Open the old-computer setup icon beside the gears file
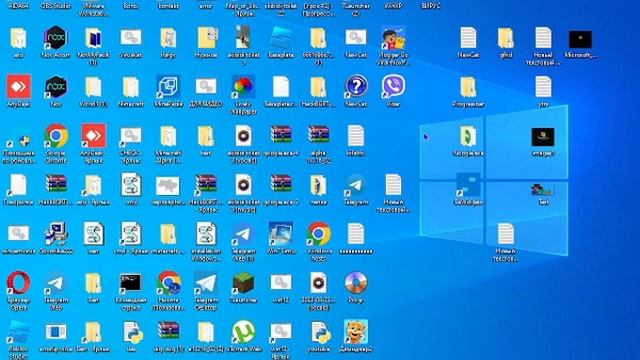Viewport: 640px width, 360px height. 56,233
